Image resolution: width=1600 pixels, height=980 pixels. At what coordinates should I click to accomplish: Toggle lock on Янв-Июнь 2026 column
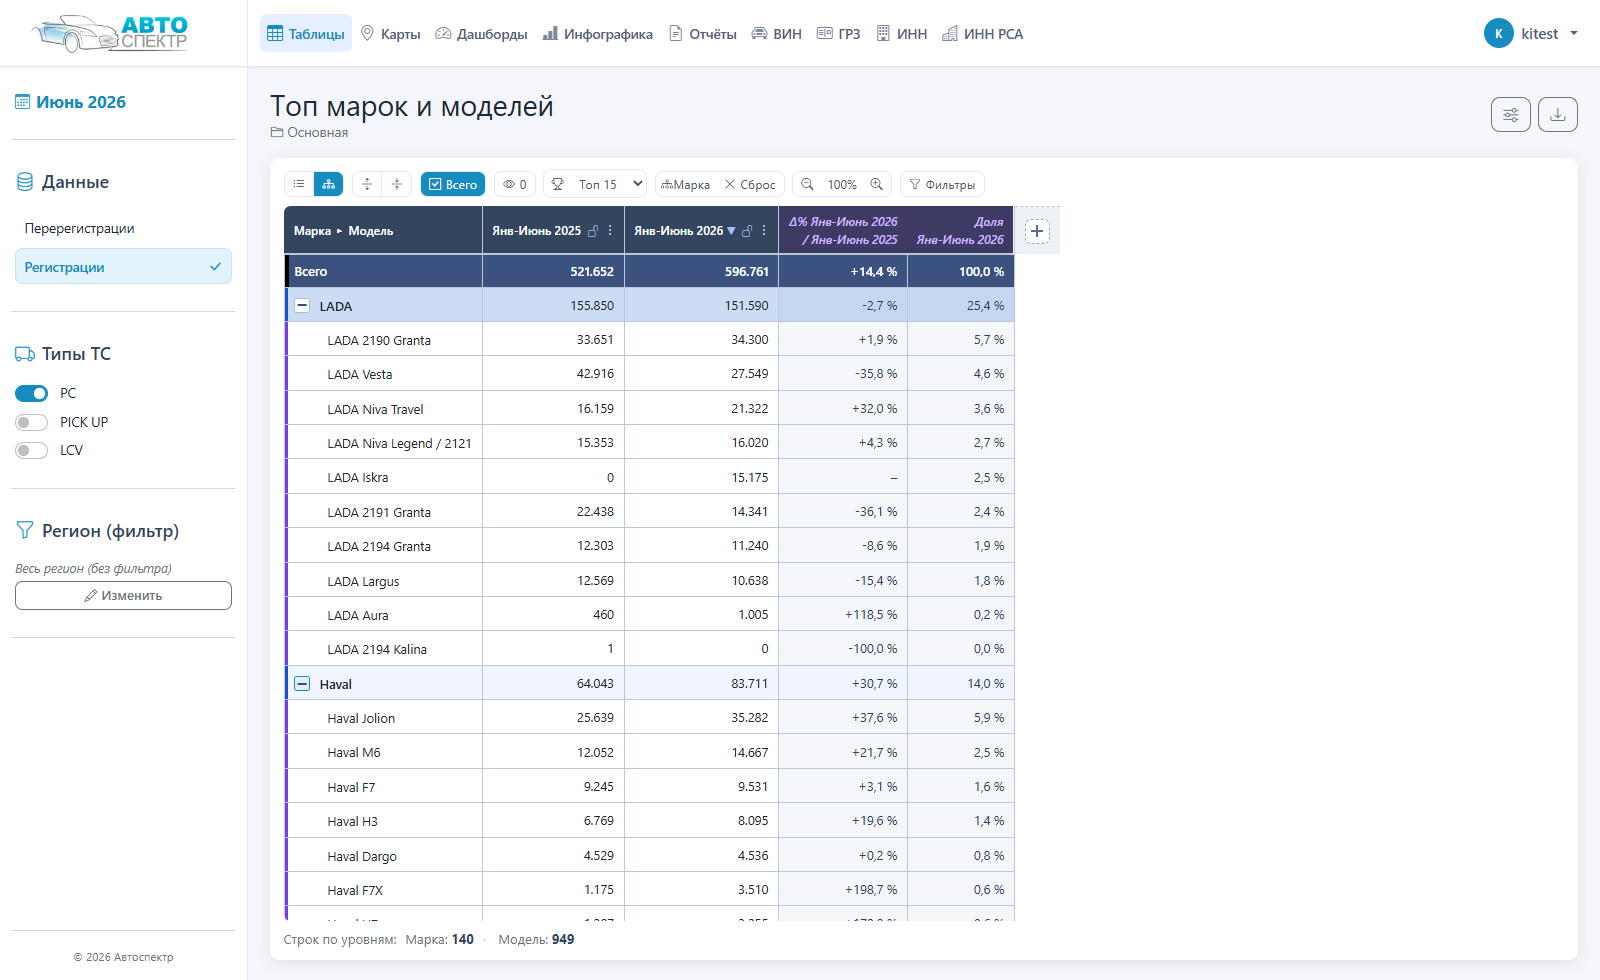pyautogui.click(x=747, y=231)
